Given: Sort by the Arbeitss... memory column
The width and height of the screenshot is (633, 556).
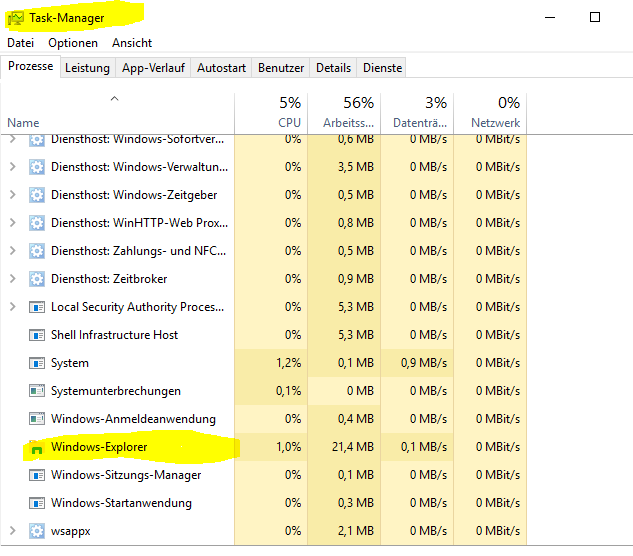Looking at the screenshot, I should tap(344, 113).
